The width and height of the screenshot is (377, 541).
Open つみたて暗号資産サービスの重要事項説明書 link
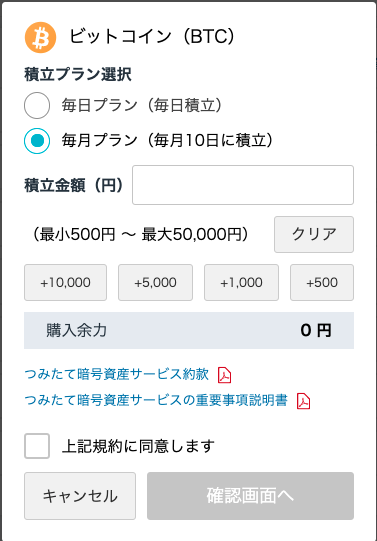tap(156, 400)
